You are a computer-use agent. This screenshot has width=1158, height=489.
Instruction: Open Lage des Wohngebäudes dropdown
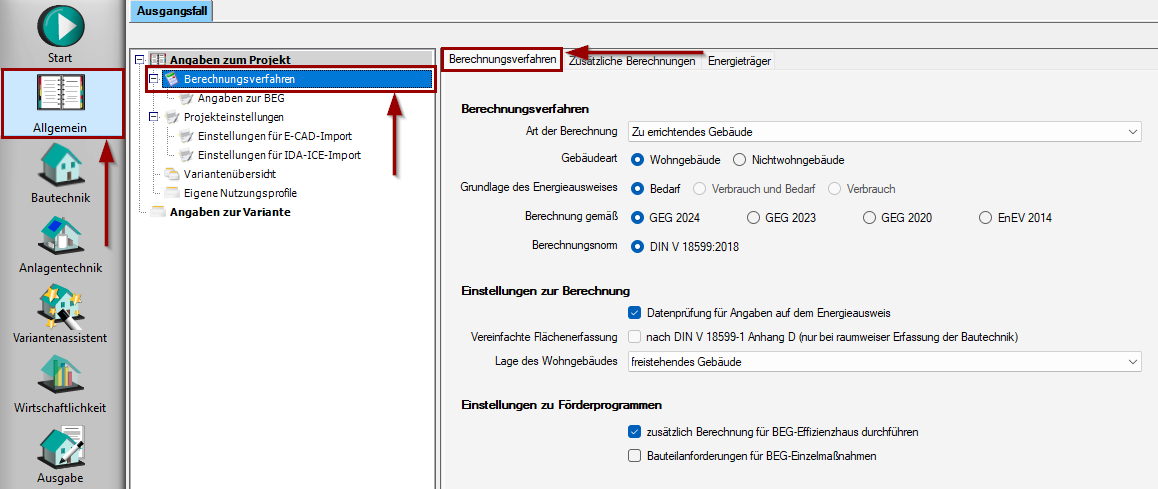[884, 362]
